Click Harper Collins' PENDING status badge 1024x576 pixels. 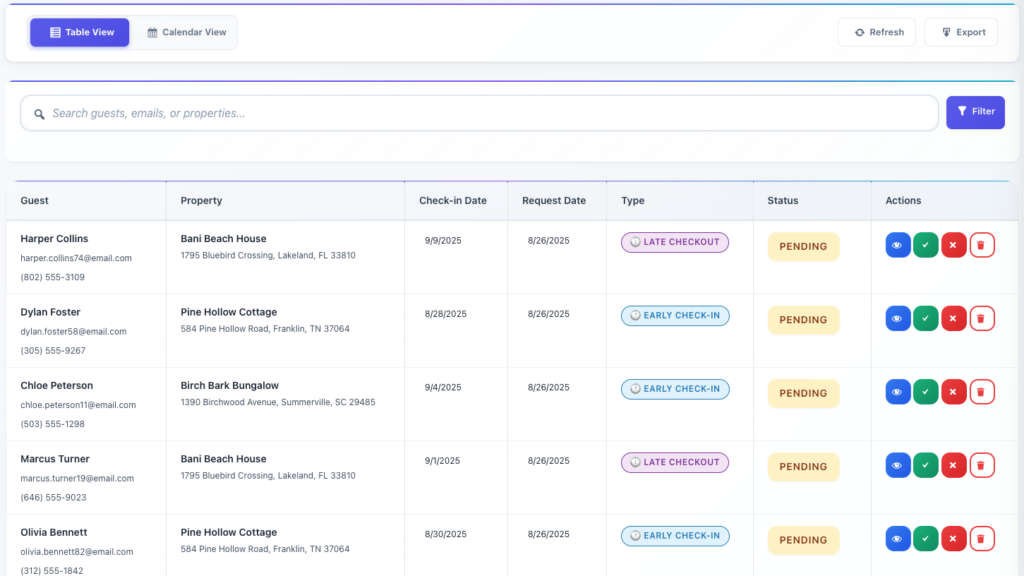(803, 246)
